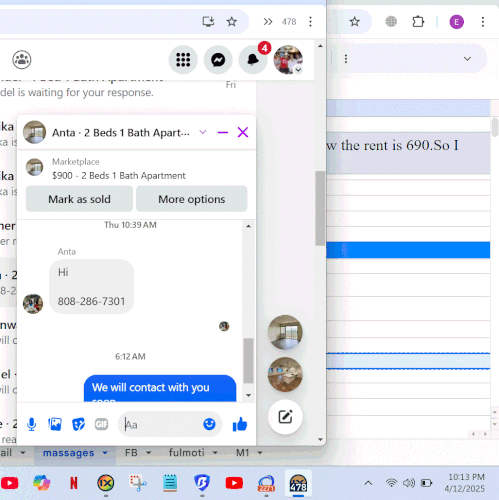Open Wi-Fi network settings in tray
Viewport: 499px width, 500px height.
coord(391,483)
